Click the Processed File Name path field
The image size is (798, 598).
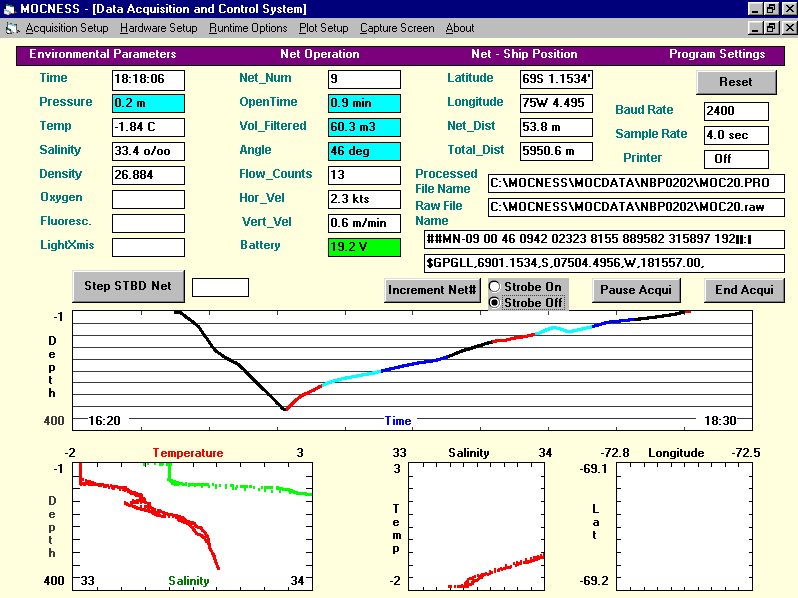[x=636, y=183]
